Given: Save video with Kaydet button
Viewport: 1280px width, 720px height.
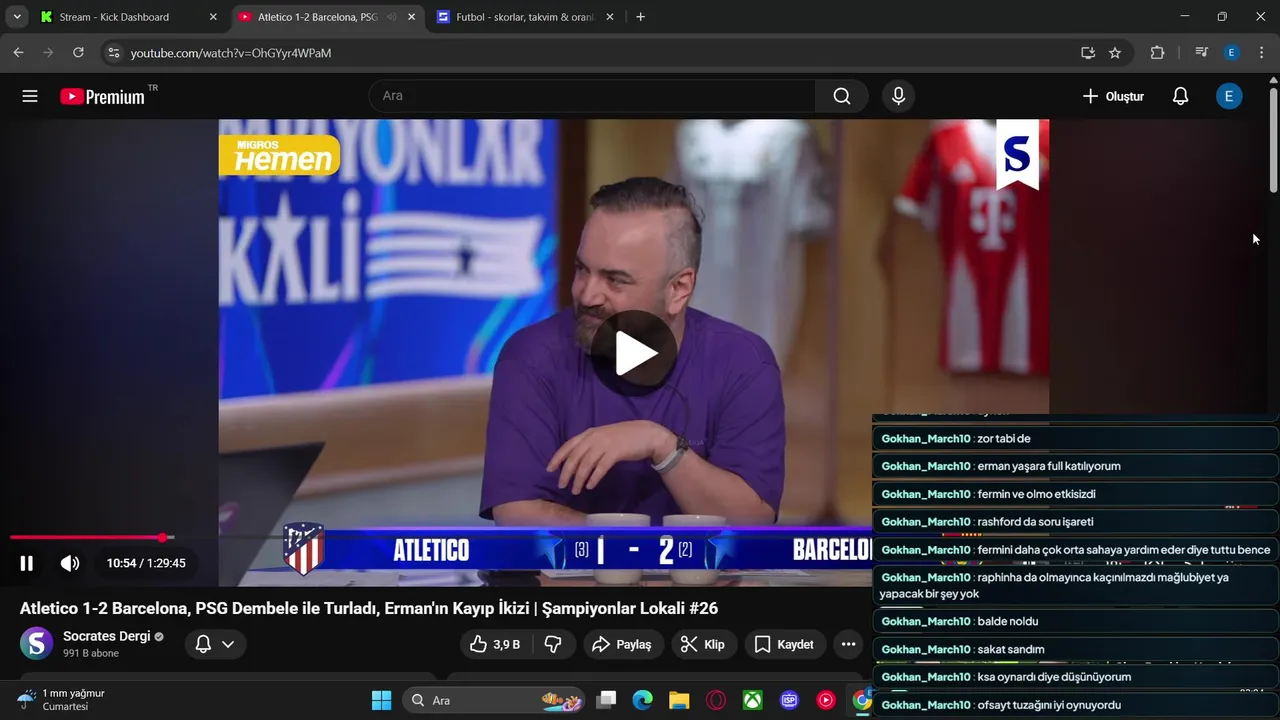Looking at the screenshot, I should pos(785,645).
